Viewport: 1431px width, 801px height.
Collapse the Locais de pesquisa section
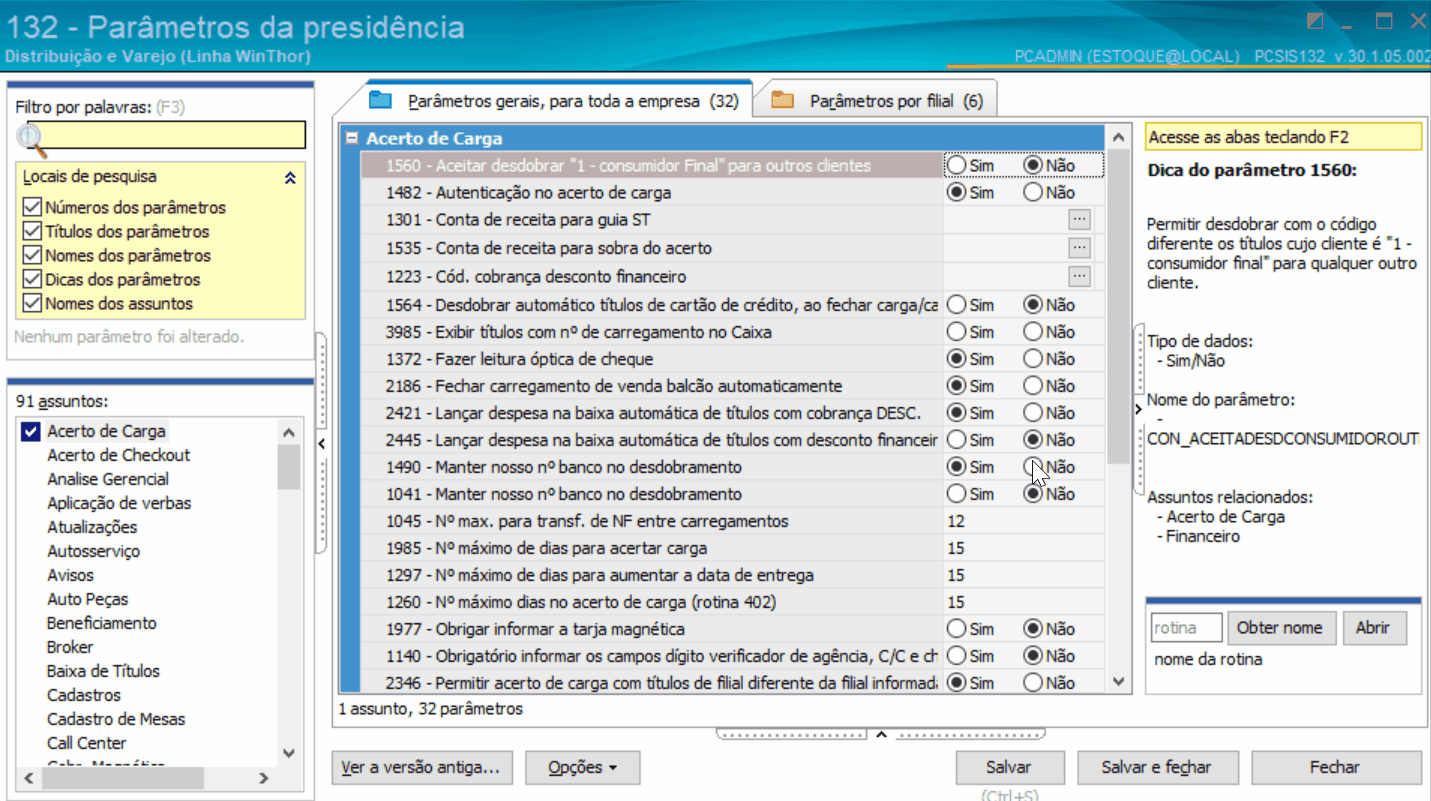290,178
